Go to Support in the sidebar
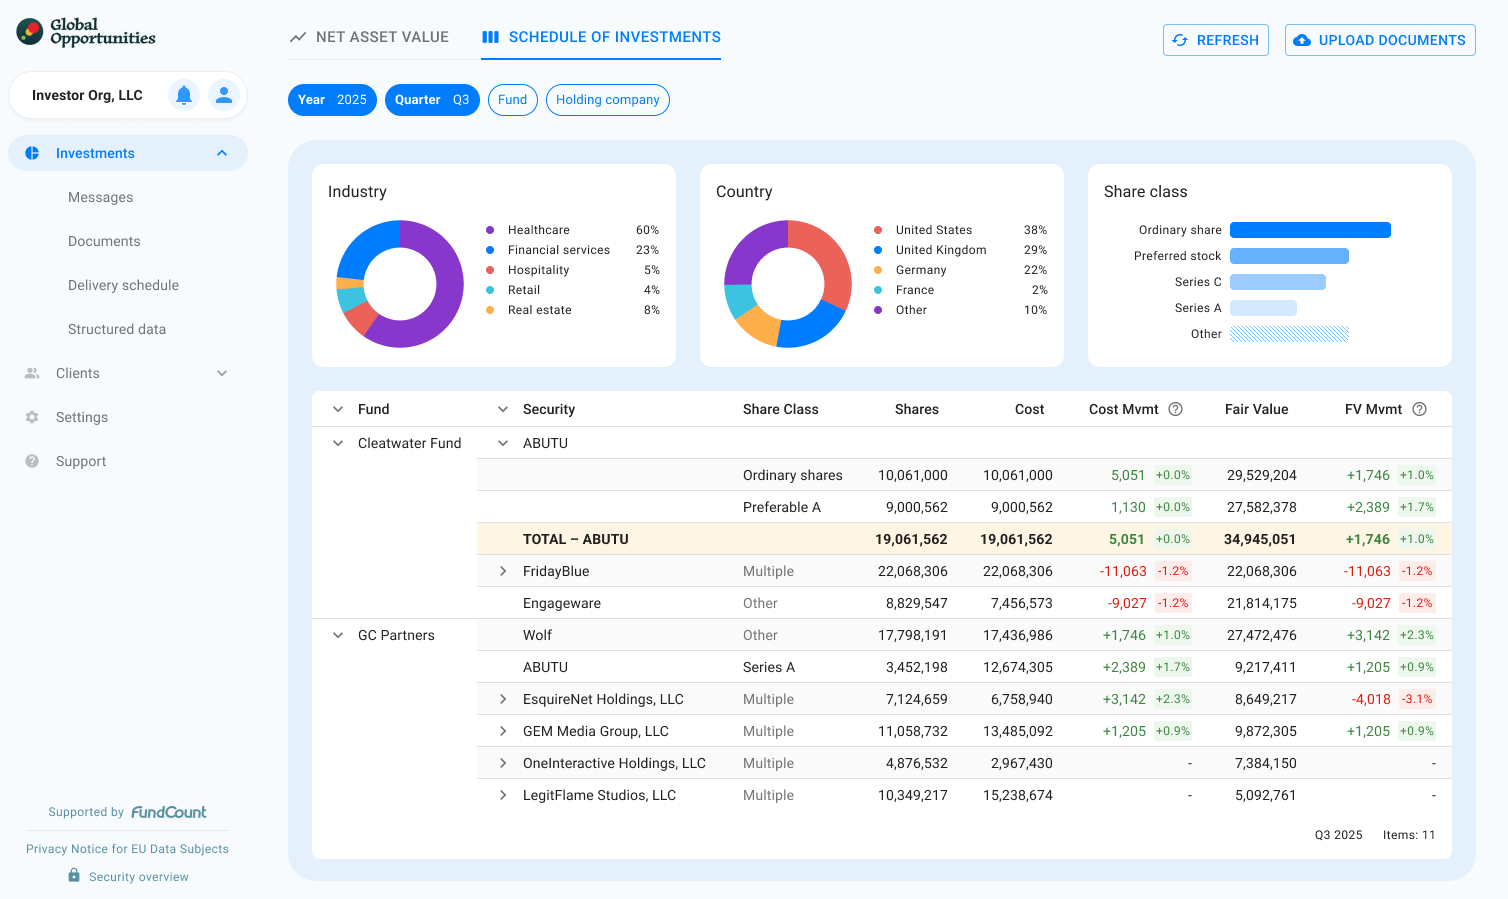 click(81, 461)
